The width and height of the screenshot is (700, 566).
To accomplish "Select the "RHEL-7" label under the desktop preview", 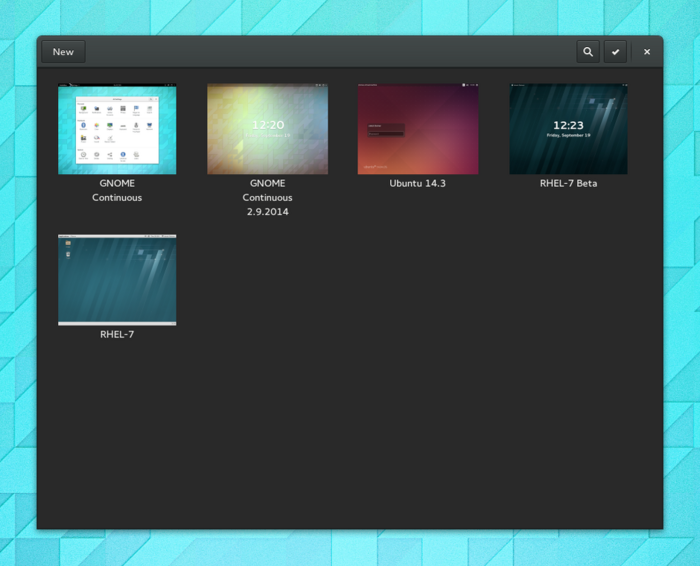I will tap(117, 334).
